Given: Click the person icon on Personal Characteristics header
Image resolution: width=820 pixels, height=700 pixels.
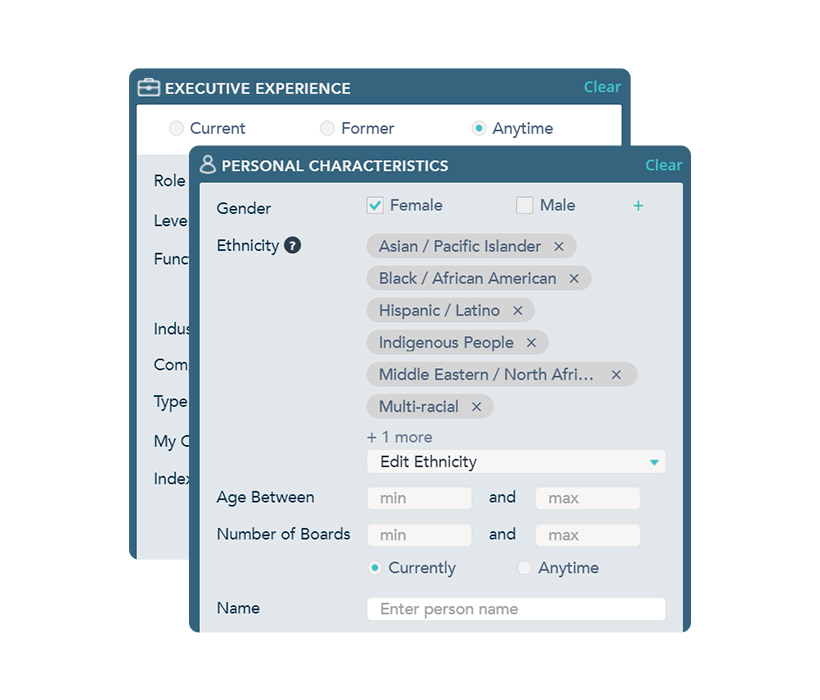Looking at the screenshot, I should [209, 163].
